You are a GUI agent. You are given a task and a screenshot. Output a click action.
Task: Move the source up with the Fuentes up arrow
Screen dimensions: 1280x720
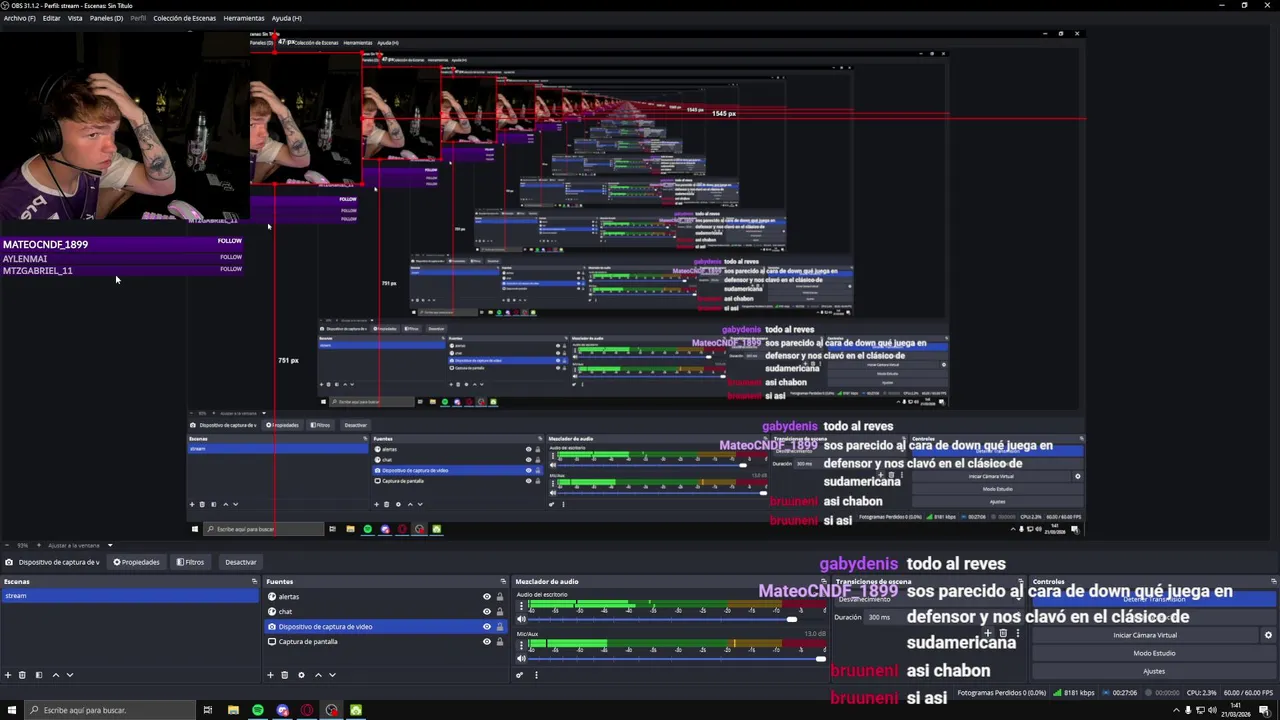tap(318, 675)
